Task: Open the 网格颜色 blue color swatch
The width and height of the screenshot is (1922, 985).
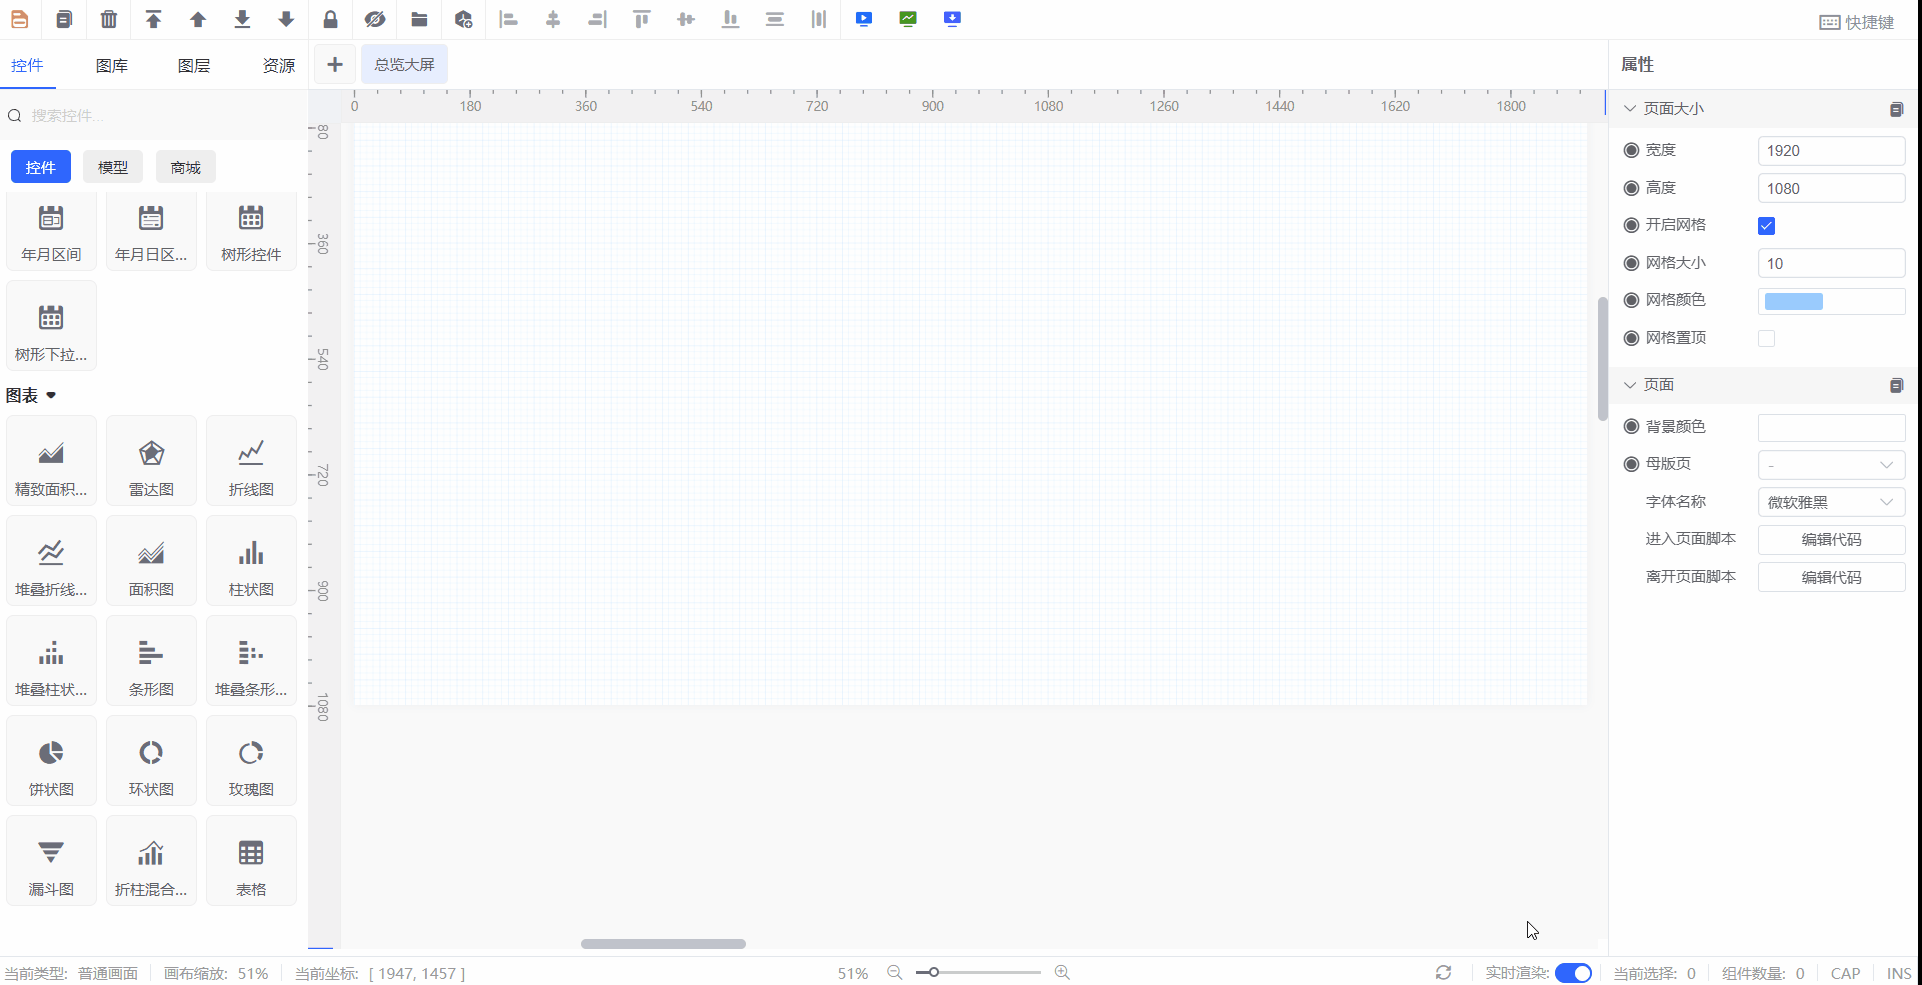Action: pos(1794,302)
